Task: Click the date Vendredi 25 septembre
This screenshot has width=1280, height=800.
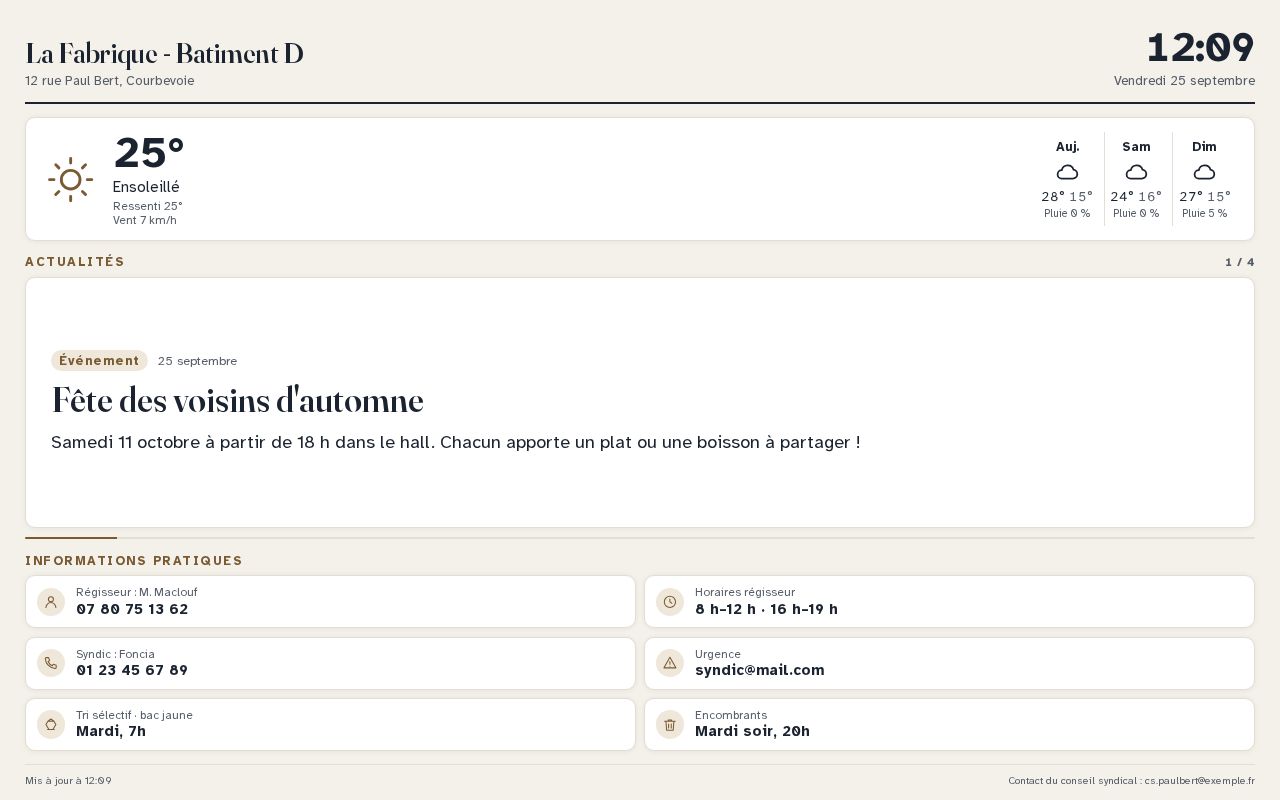Action: tap(1184, 81)
